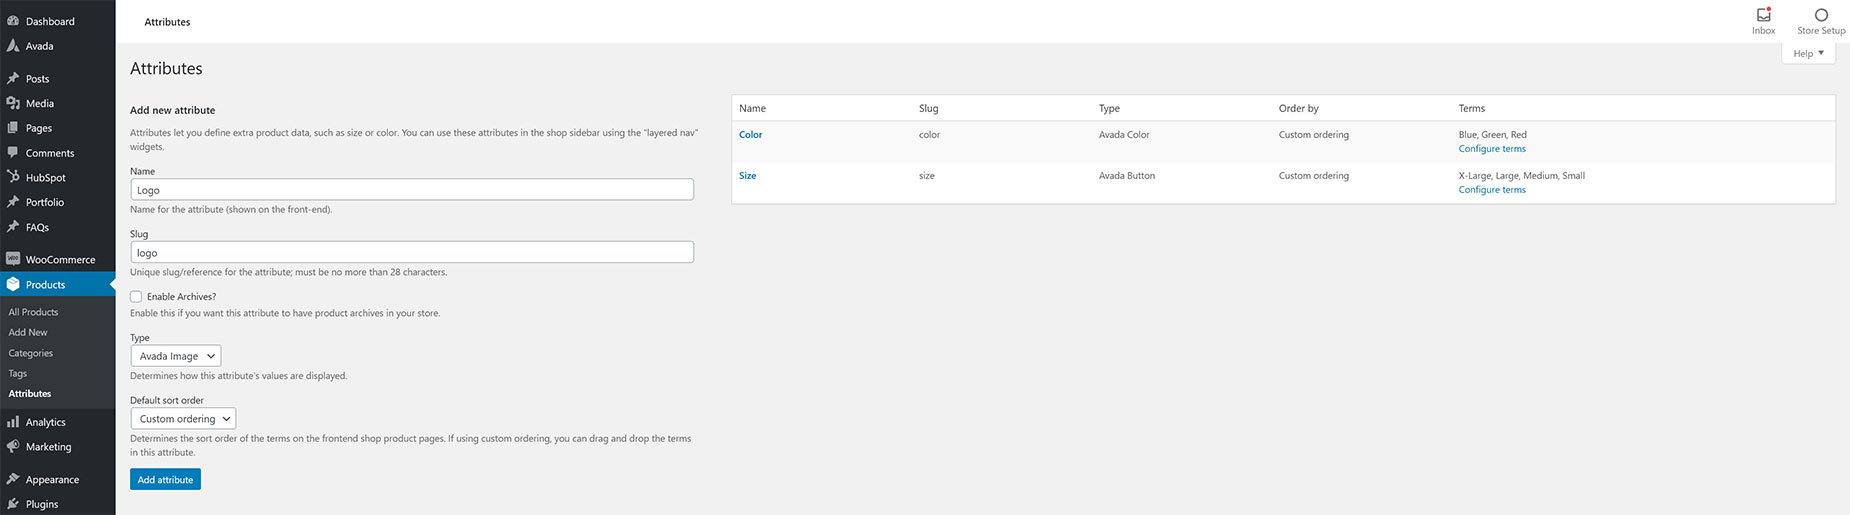Click the HubSpot sprocket icon
This screenshot has height=515, width=1850.
point(13,177)
